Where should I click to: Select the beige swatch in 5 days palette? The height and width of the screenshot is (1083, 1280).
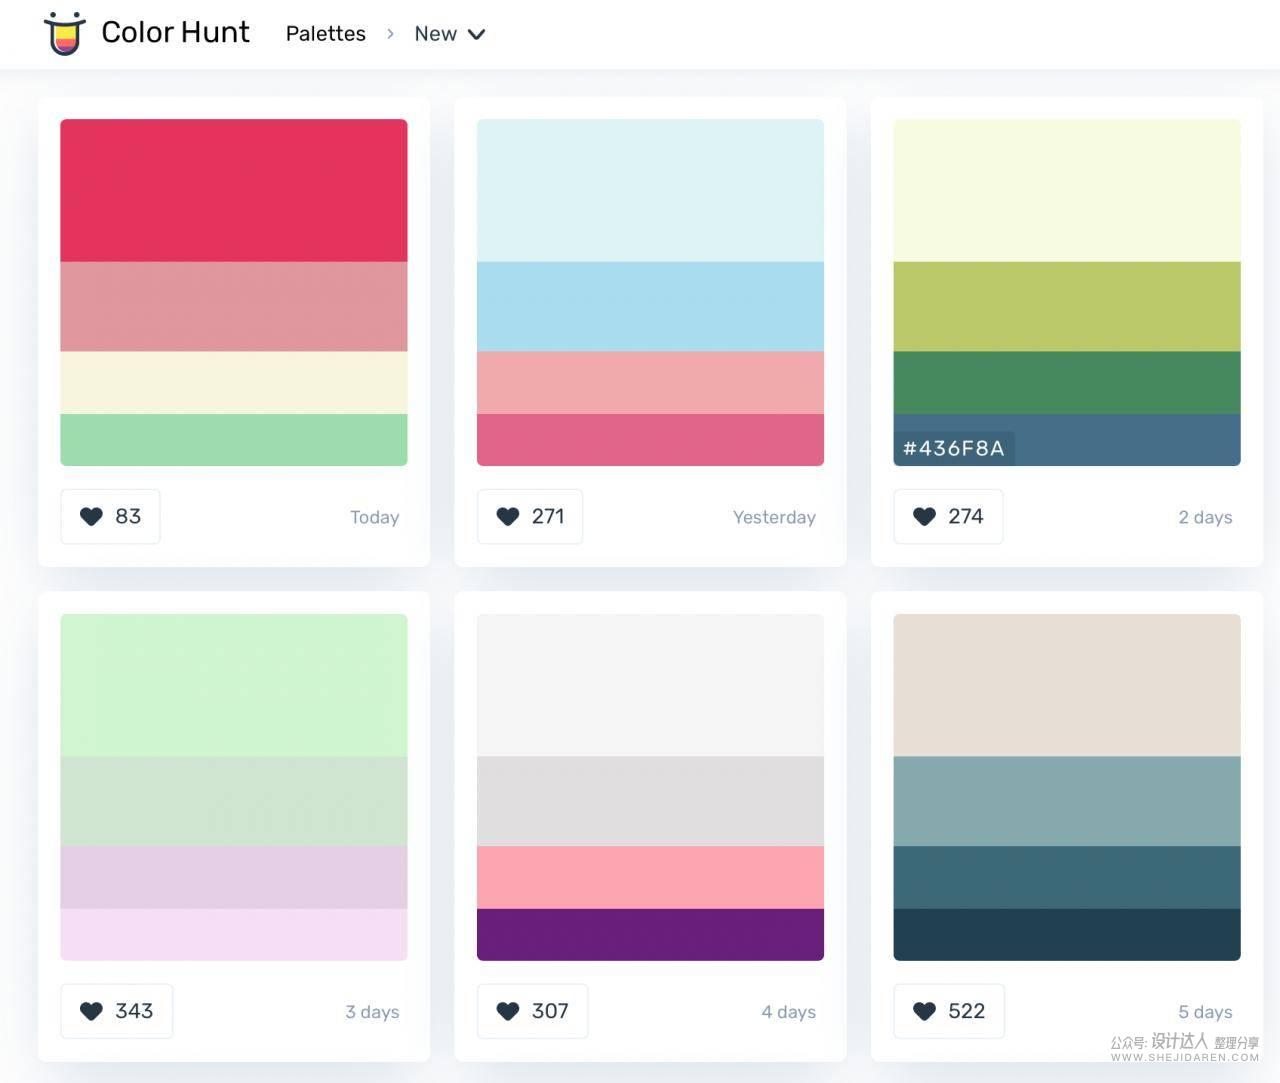pos(1067,686)
